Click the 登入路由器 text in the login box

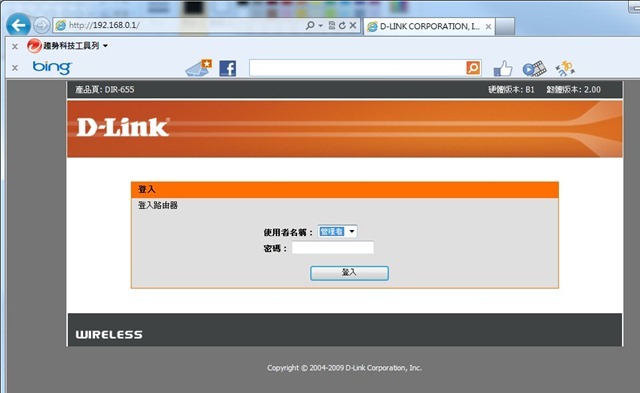coord(158,205)
